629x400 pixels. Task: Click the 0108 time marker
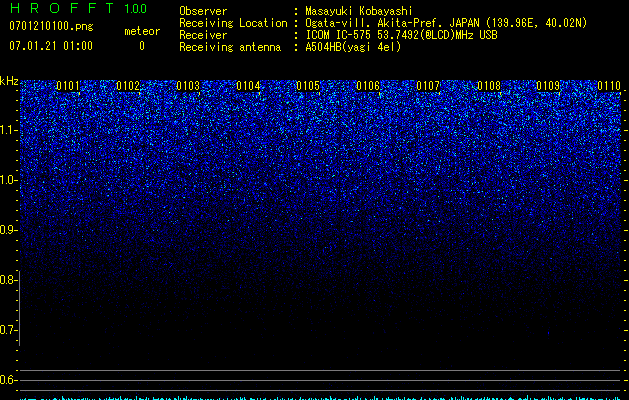click(x=489, y=86)
